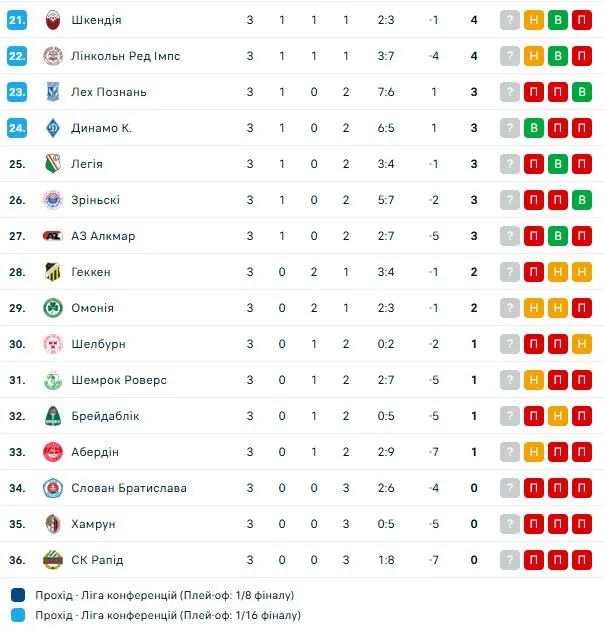Image resolution: width=605 pixels, height=631 pixels.
Task: Click the Хамрун team logo
Action: (53, 524)
